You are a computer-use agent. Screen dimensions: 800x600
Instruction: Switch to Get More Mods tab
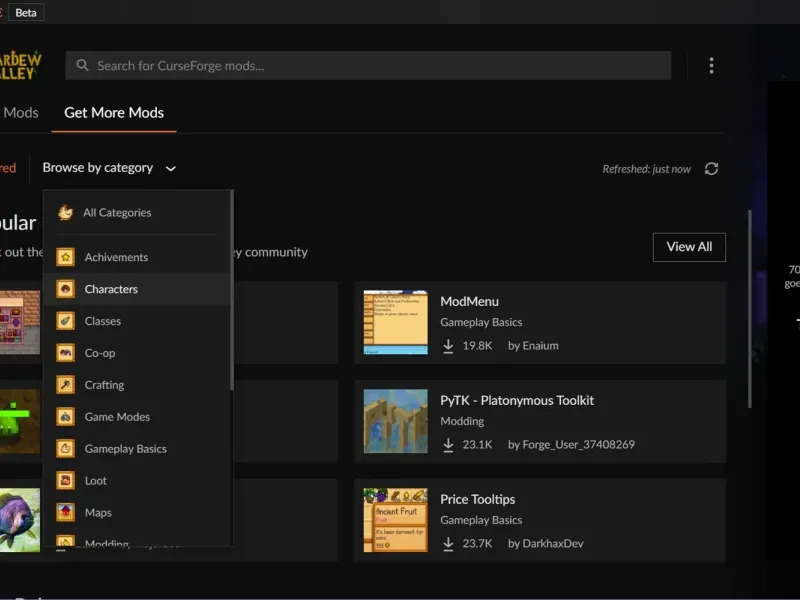pos(114,113)
